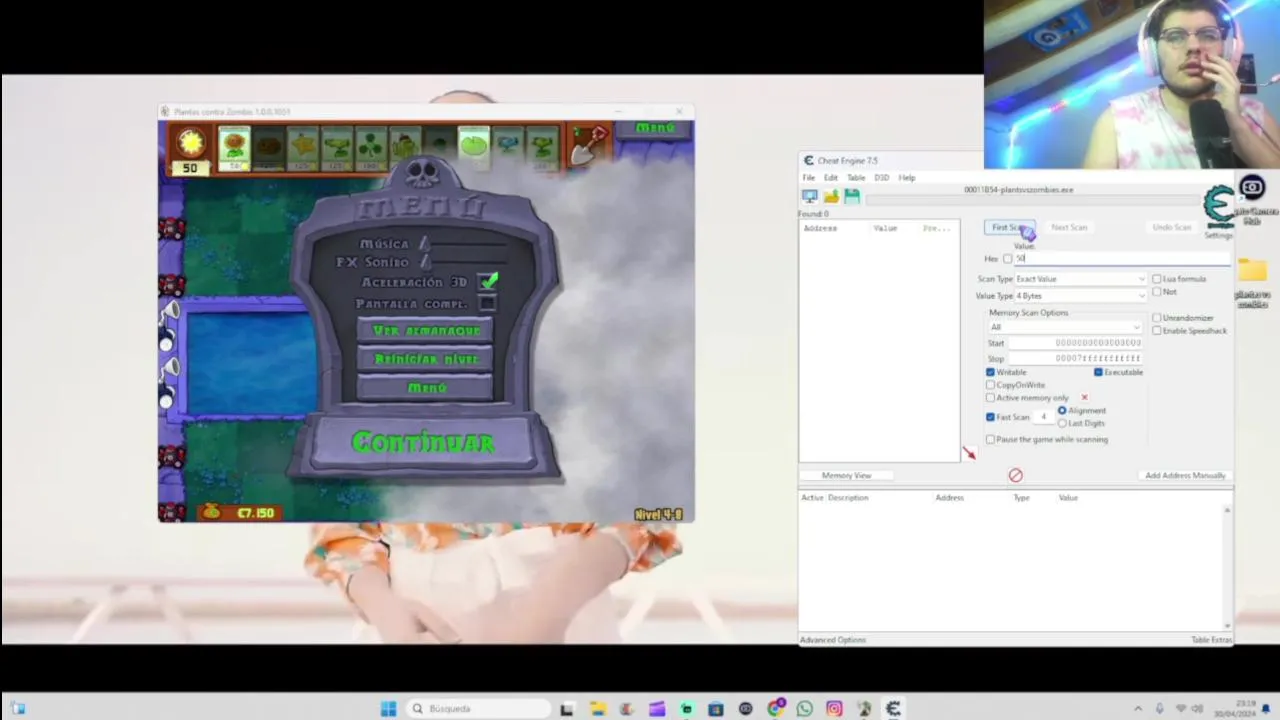Adjust the Música volume slider
1280x720 pixels.
[x=465, y=243]
